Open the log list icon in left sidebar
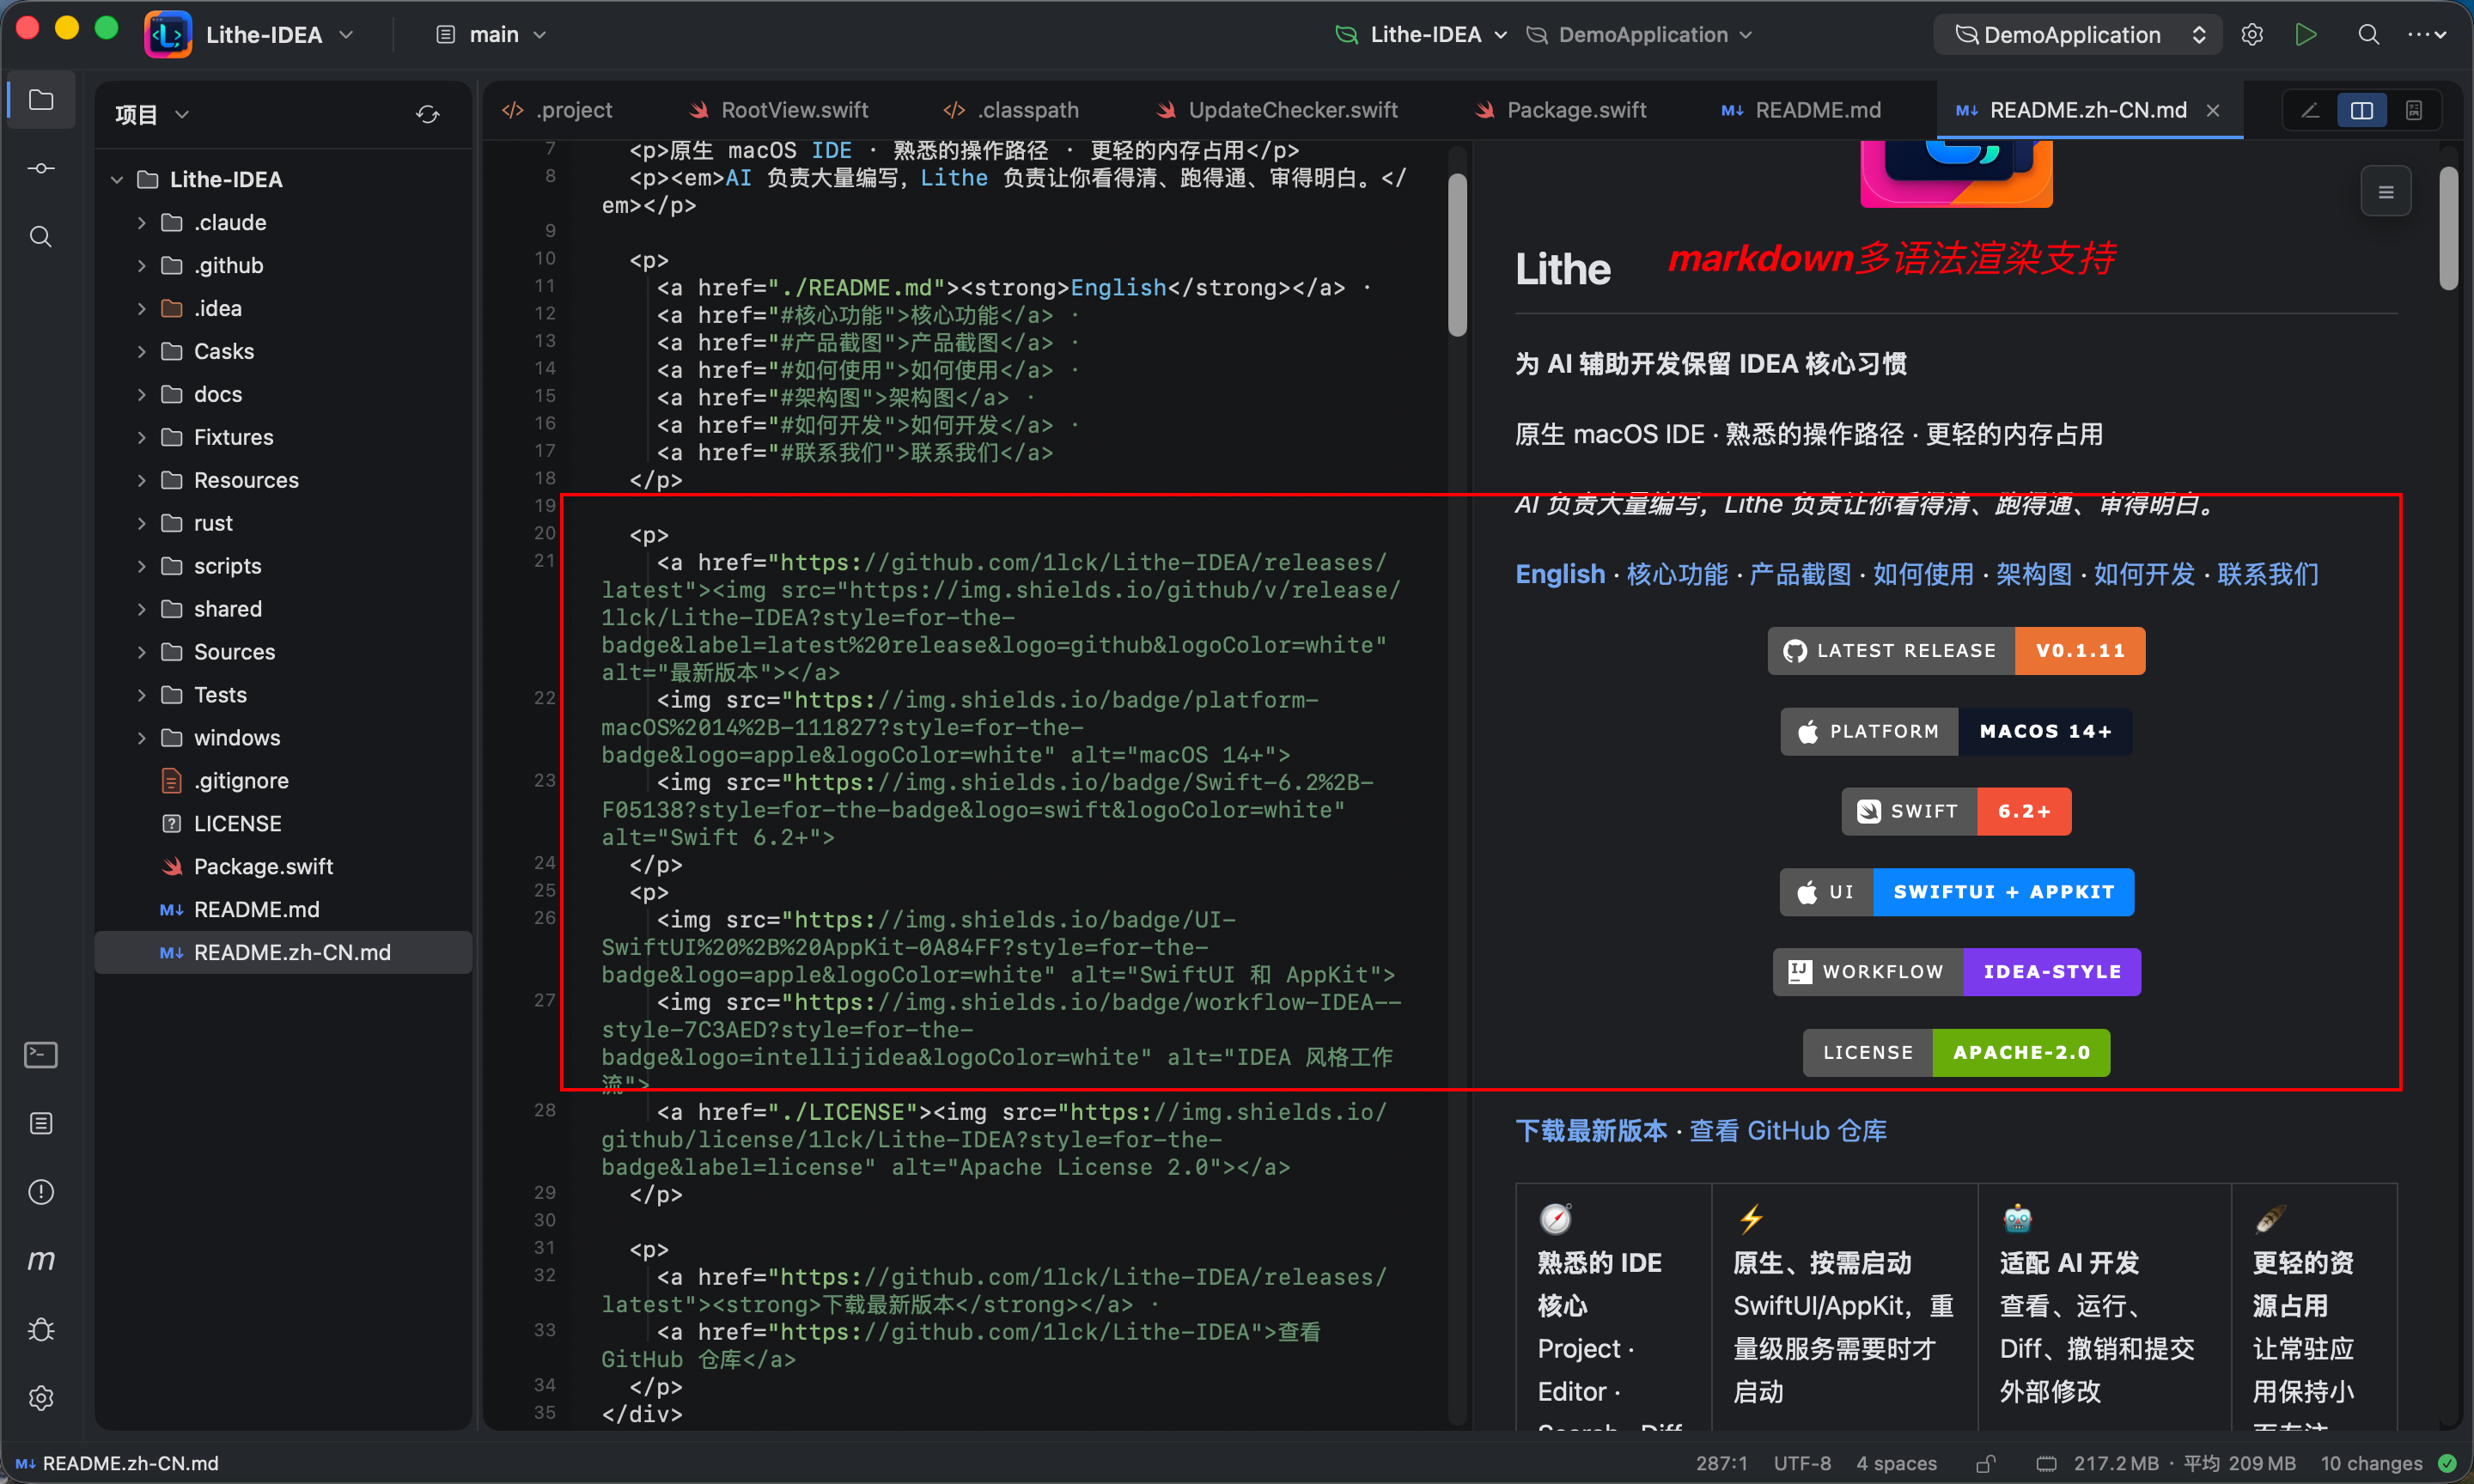 (41, 1124)
